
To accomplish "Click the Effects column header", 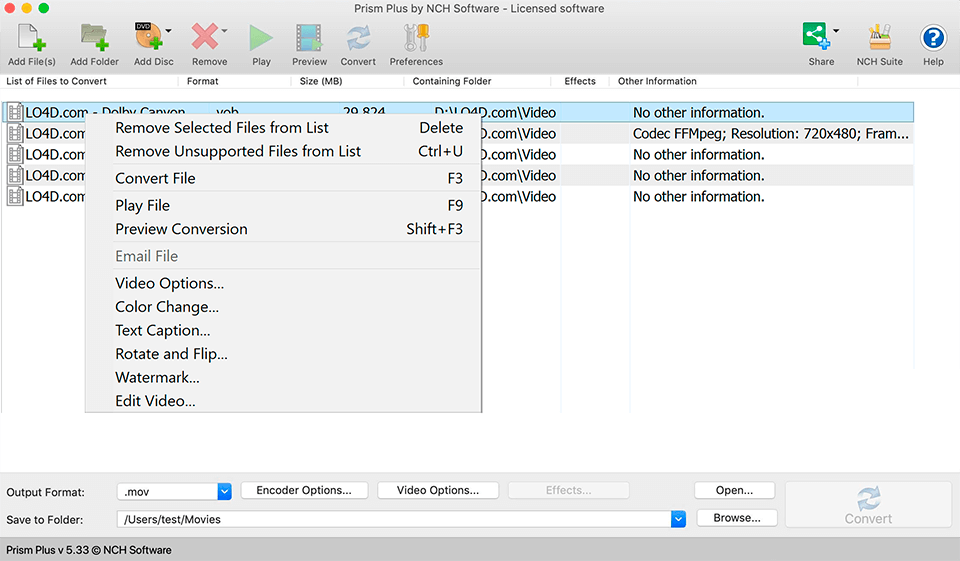I will pos(580,81).
